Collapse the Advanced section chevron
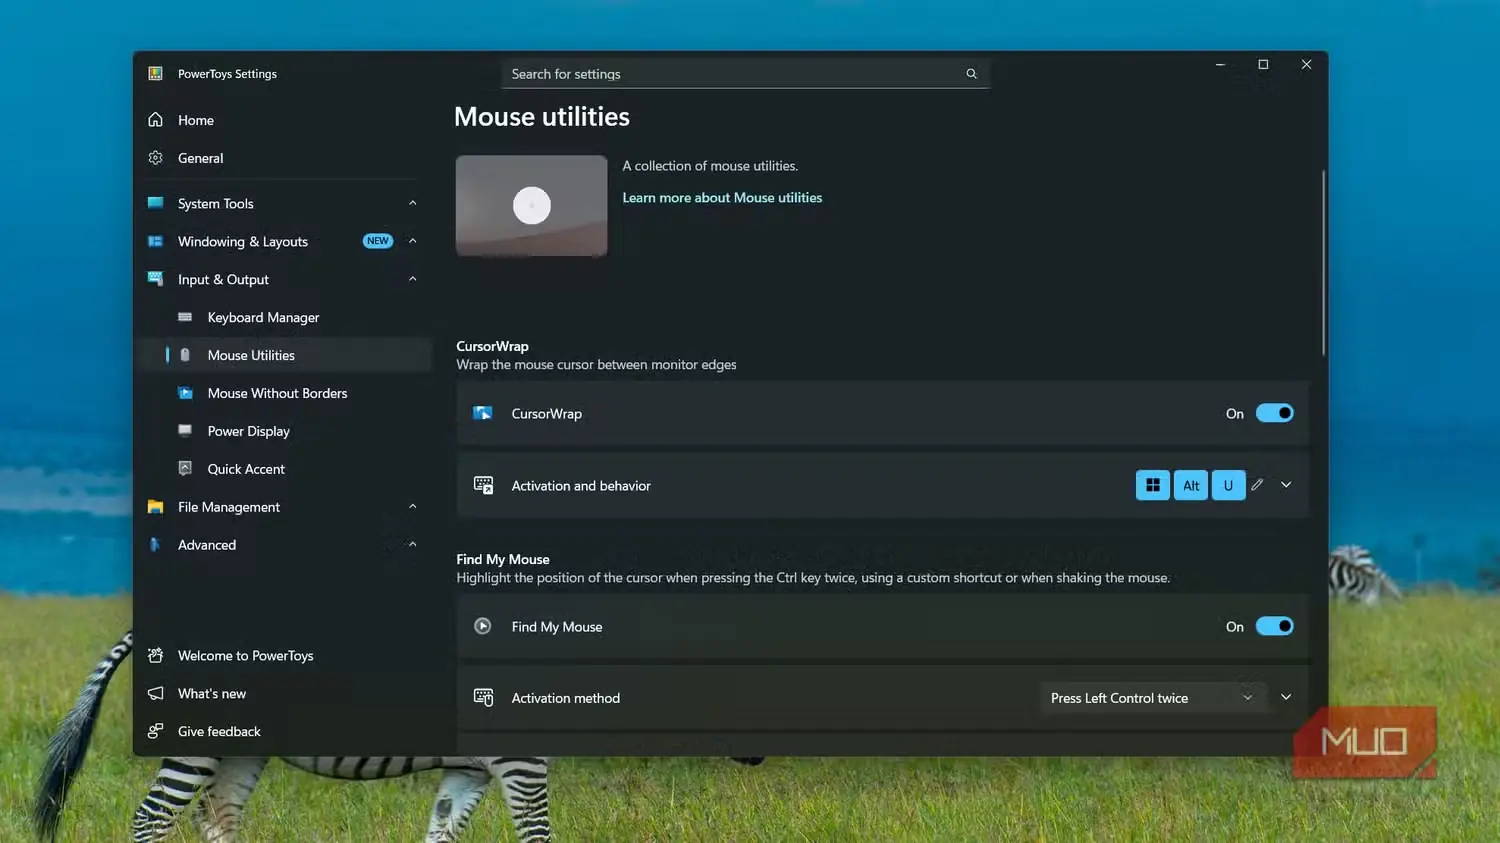 coord(412,545)
